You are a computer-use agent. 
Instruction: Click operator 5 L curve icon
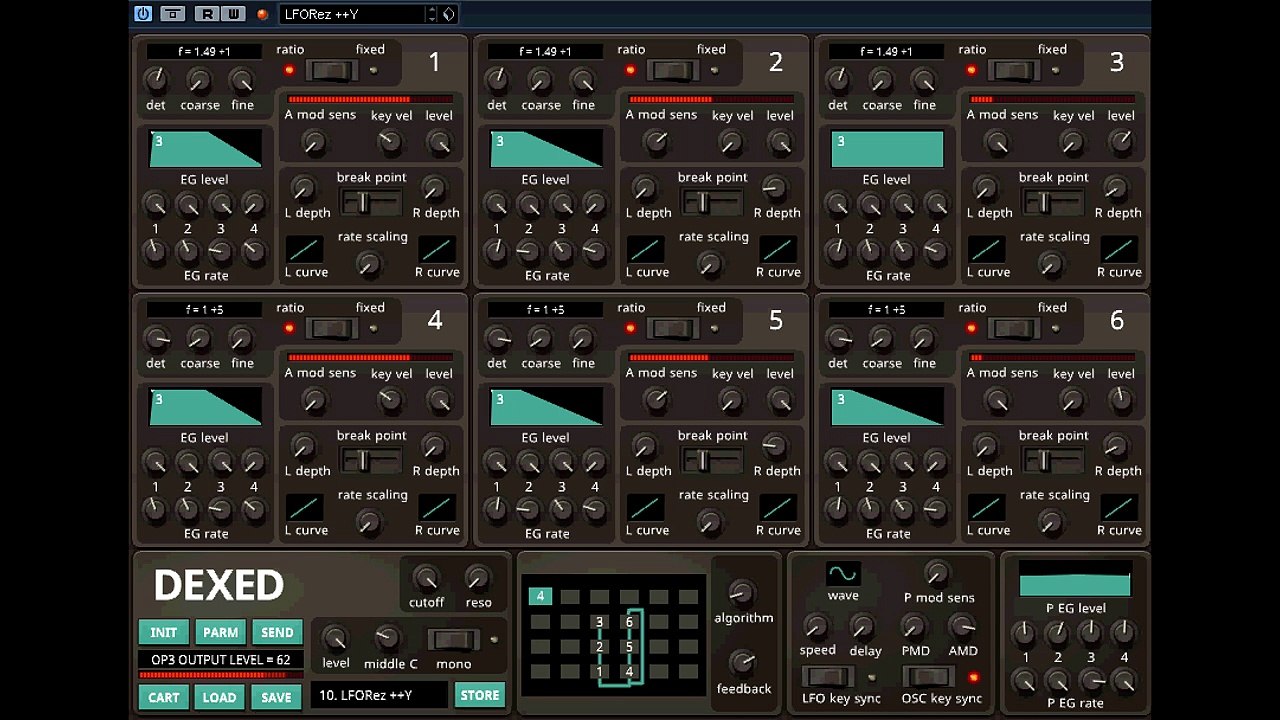click(x=646, y=507)
